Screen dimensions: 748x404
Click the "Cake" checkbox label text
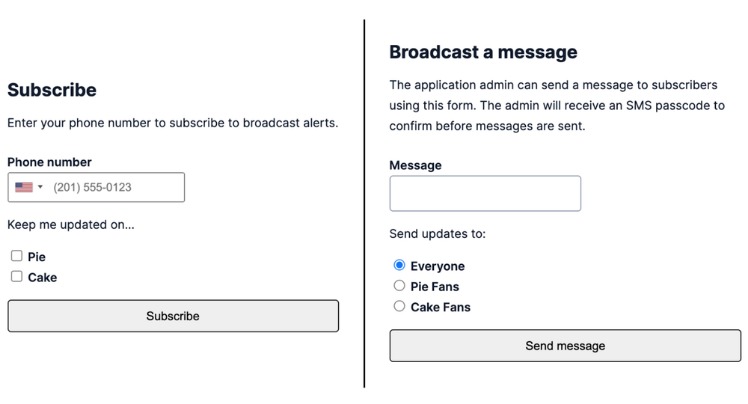42,277
